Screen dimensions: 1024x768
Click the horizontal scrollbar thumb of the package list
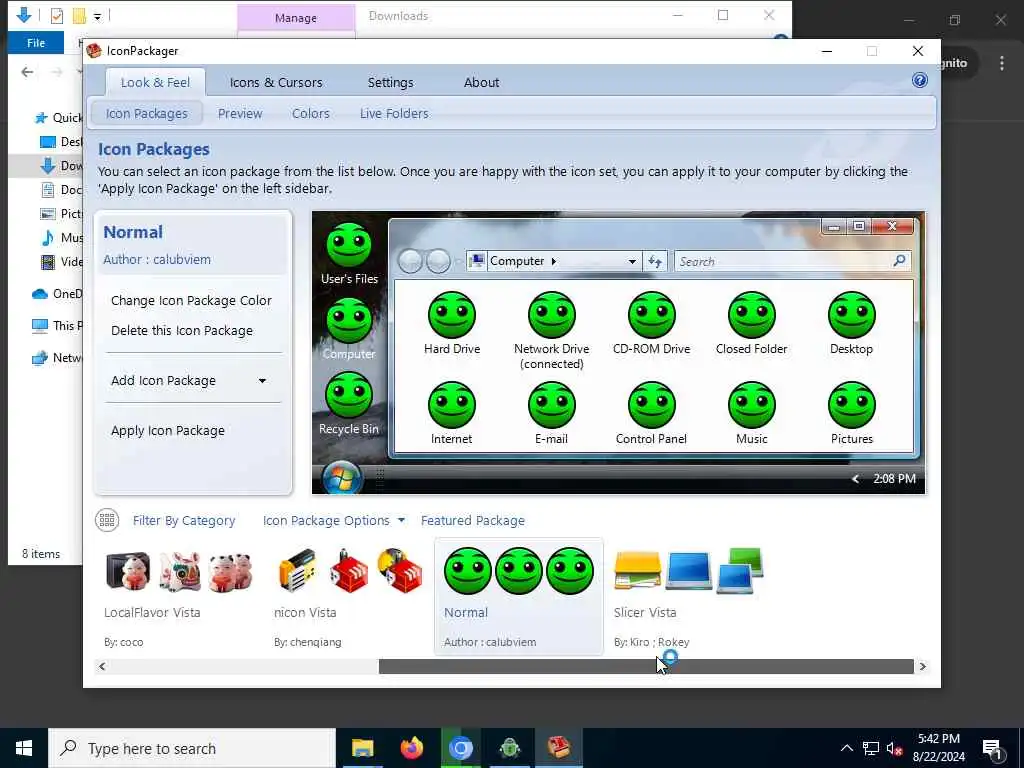tap(646, 666)
